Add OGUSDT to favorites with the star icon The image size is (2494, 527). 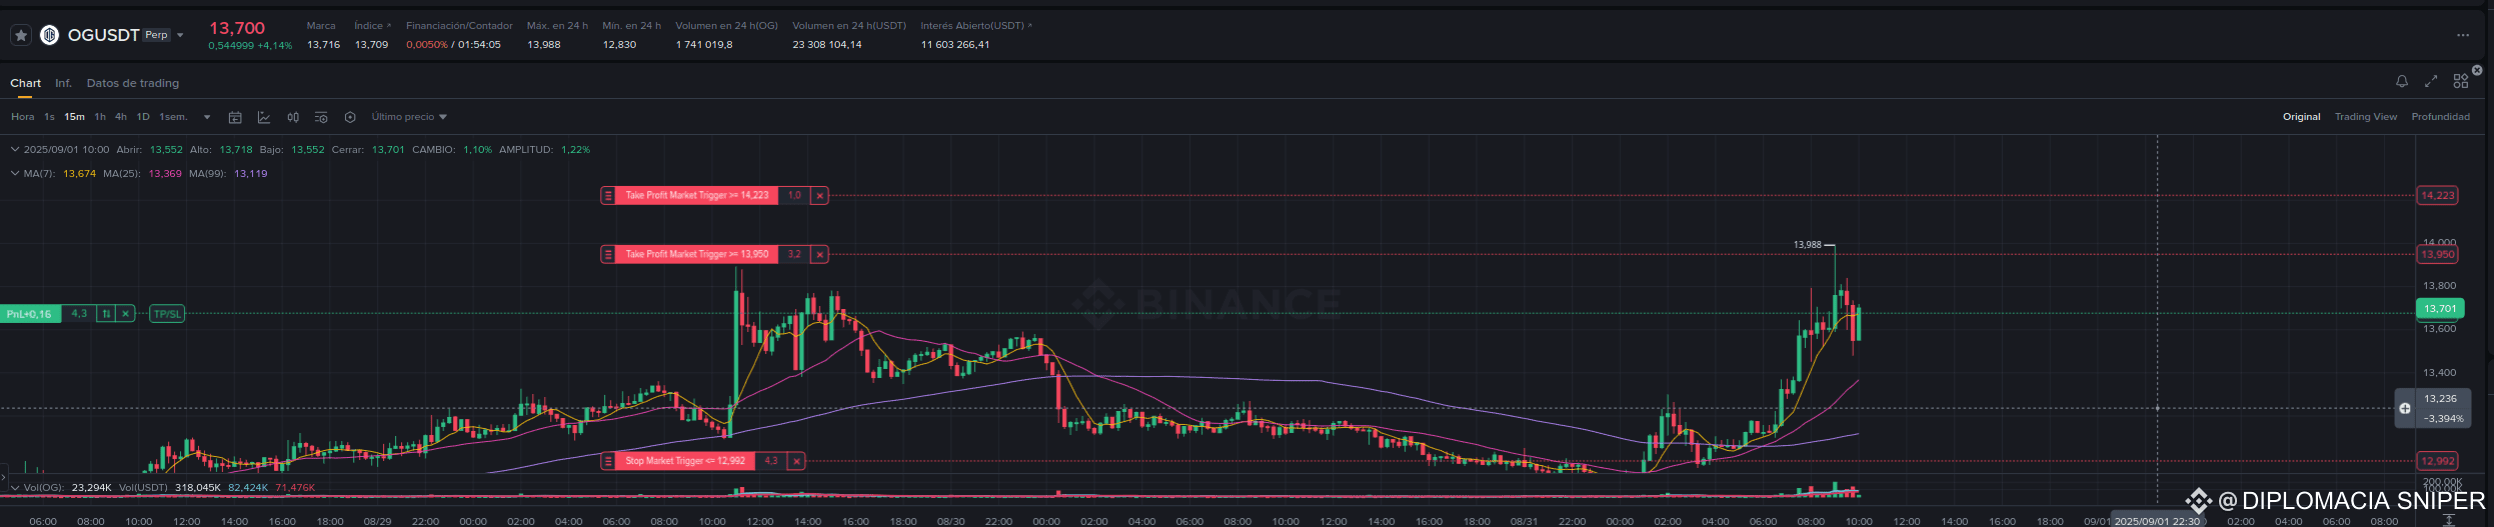pyautogui.click(x=21, y=35)
